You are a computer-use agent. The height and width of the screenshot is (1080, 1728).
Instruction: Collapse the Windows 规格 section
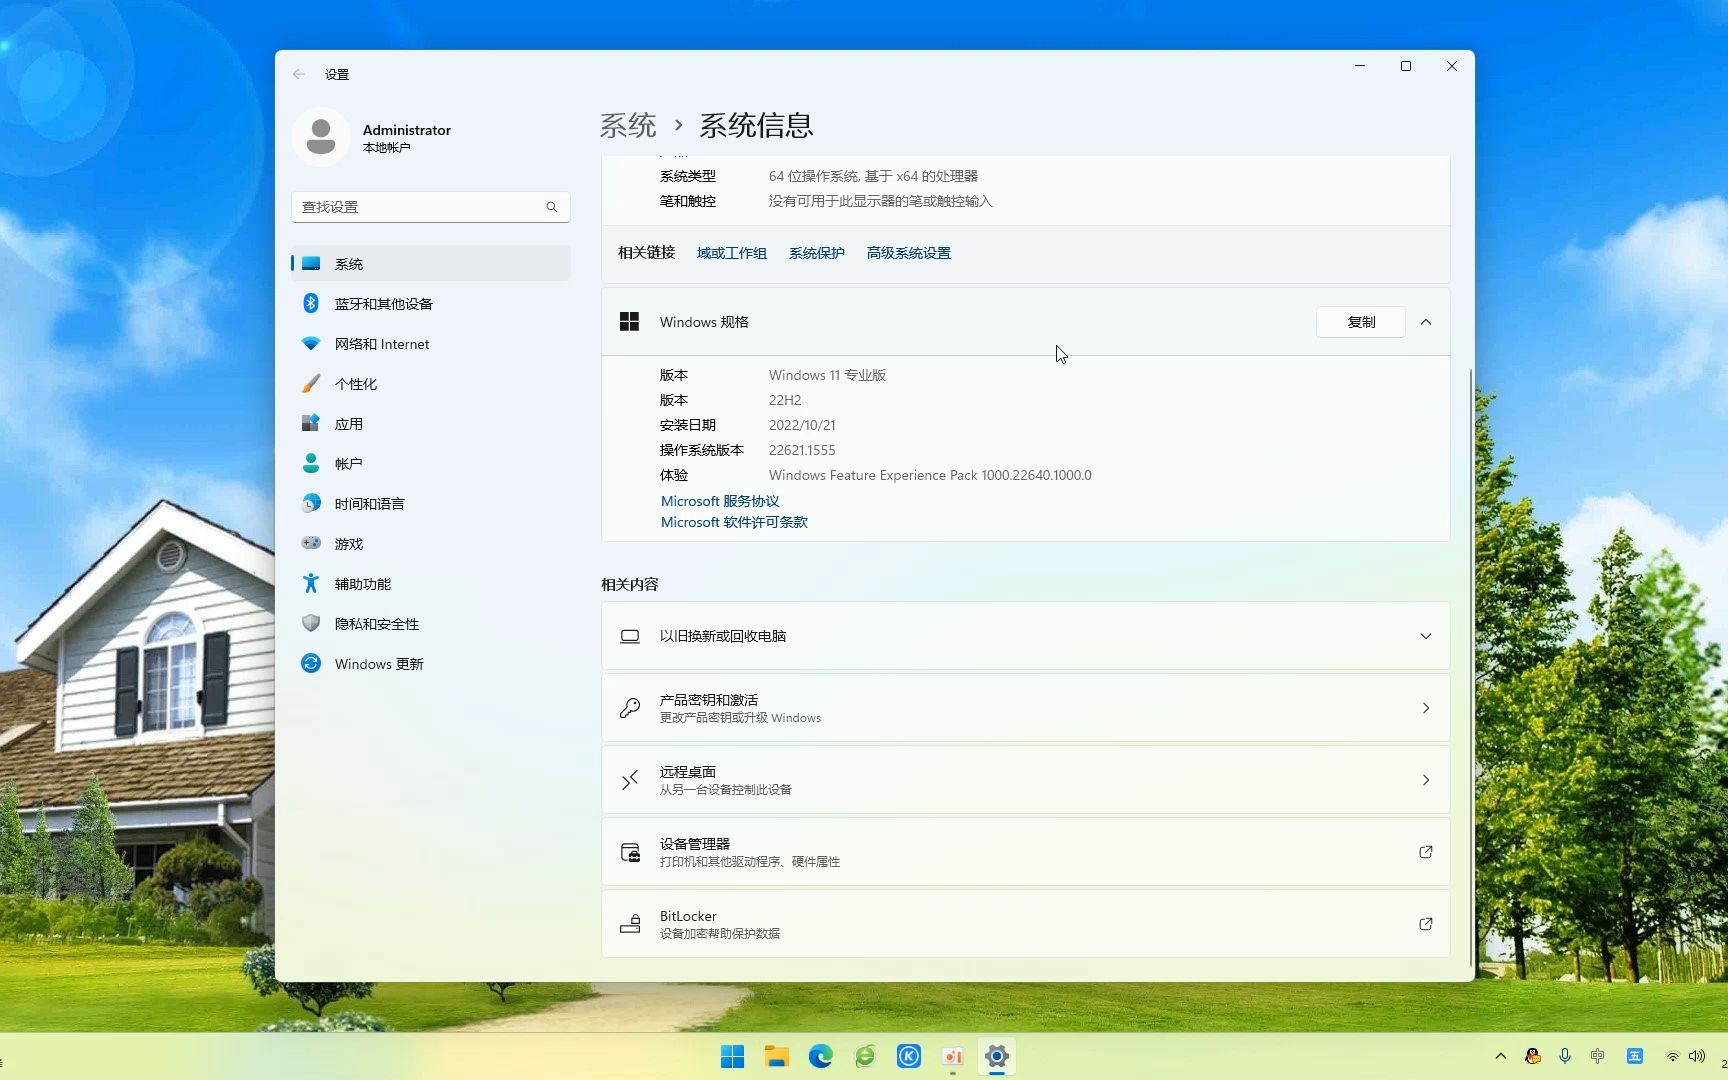tap(1425, 322)
